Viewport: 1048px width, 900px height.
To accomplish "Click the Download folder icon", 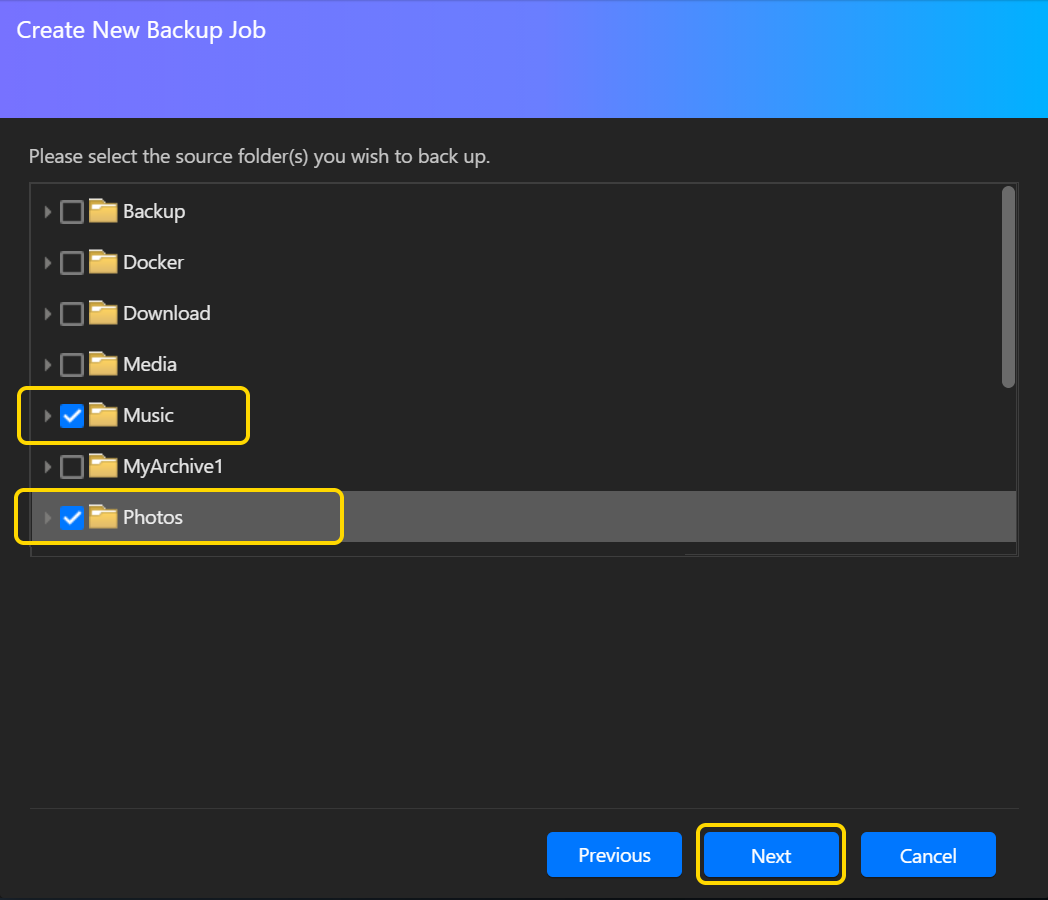I will [x=103, y=313].
